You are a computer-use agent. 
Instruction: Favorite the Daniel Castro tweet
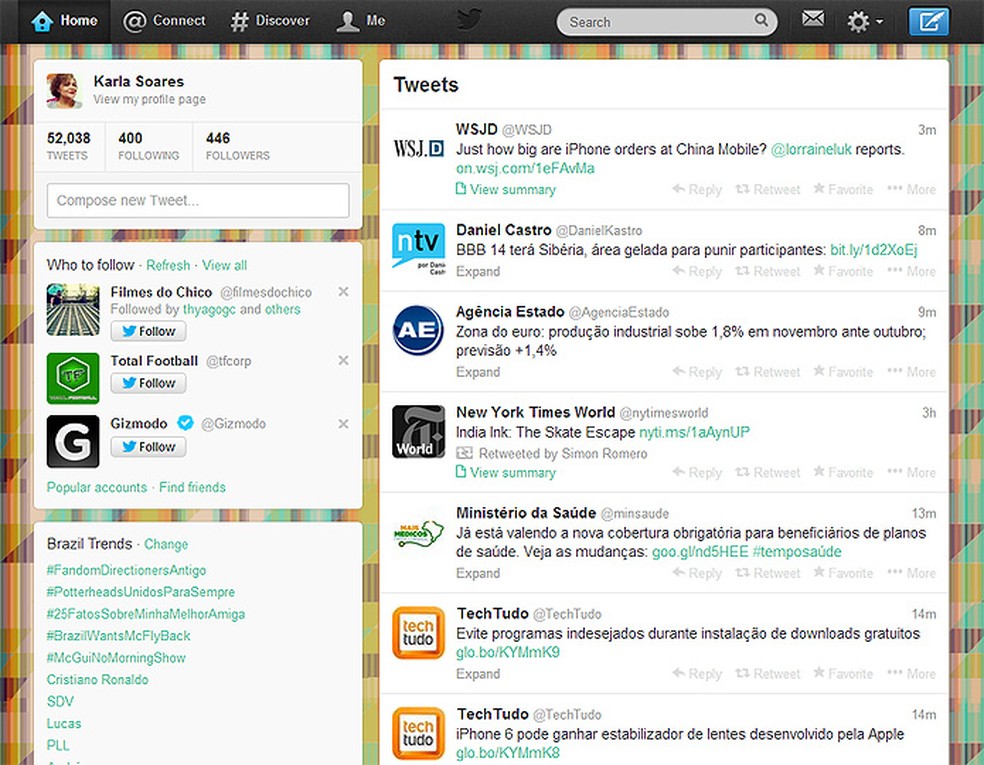coord(843,272)
